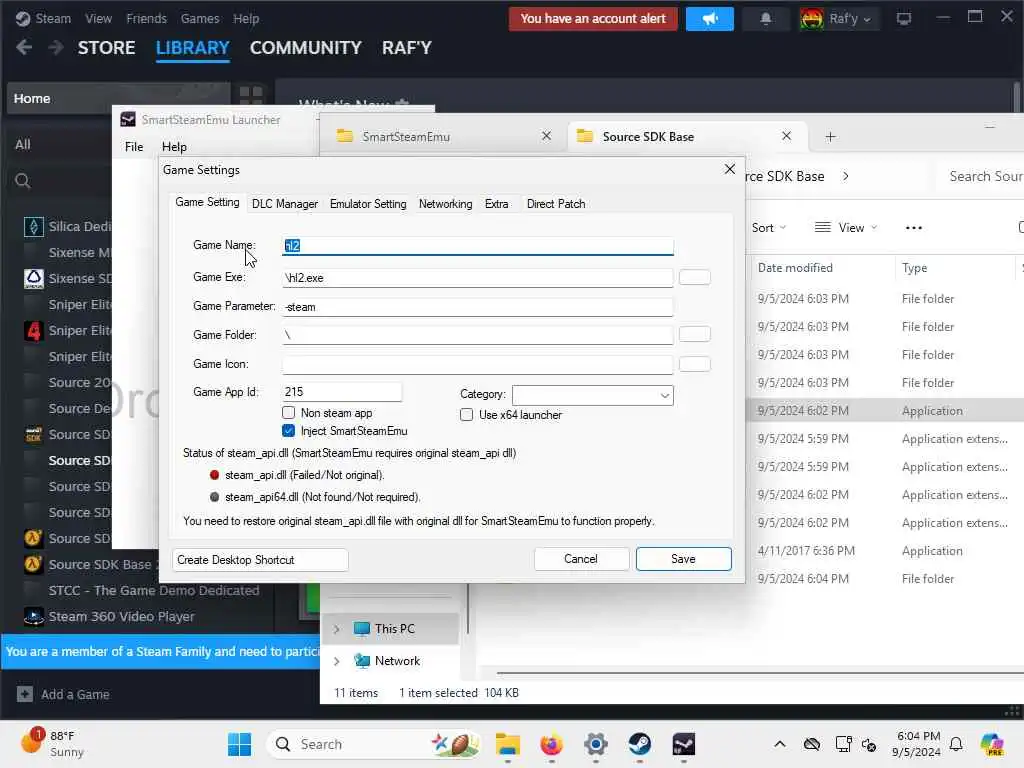Click the Steam forward arrow
The image size is (1024, 768).
click(56, 48)
